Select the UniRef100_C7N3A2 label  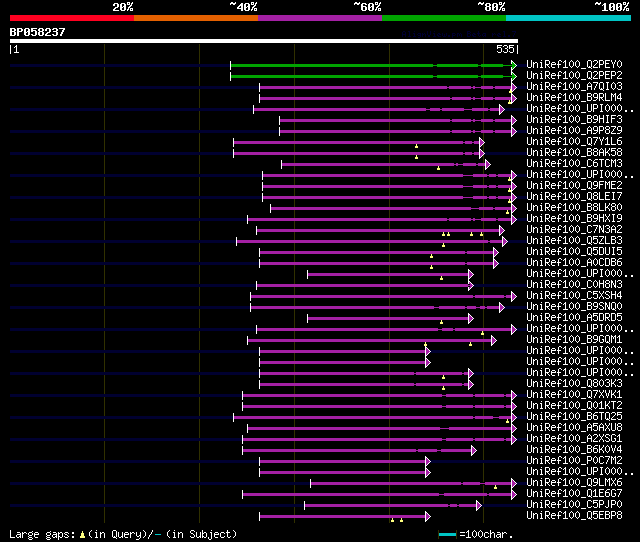pyautogui.click(x=574, y=230)
